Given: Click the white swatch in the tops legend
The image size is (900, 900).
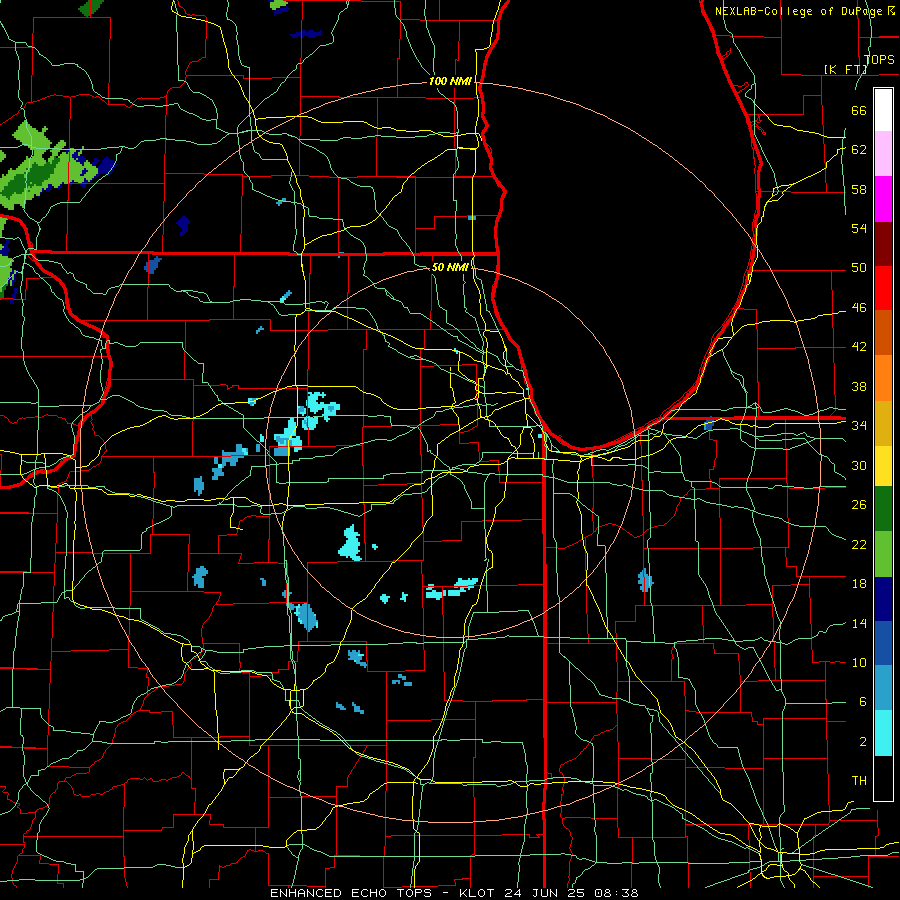Looking at the screenshot, I should click(883, 110).
